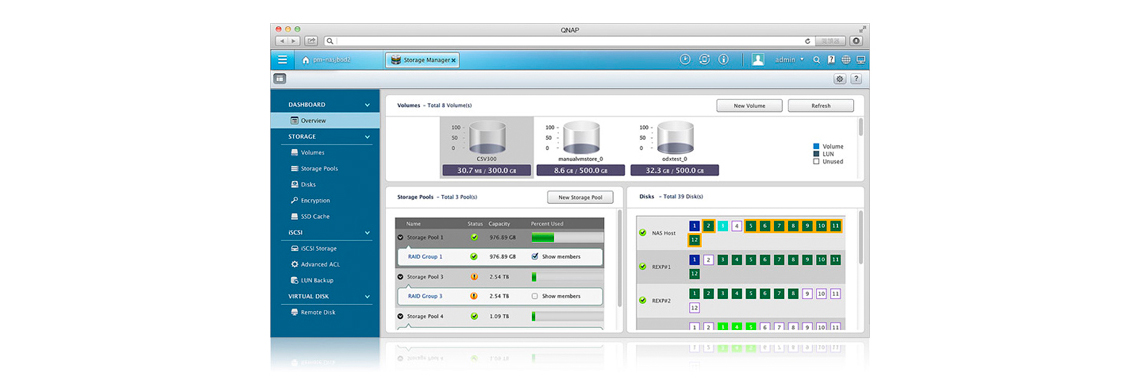Click the admin user avatar icon
The height and width of the screenshot is (380, 1140).
758,60
